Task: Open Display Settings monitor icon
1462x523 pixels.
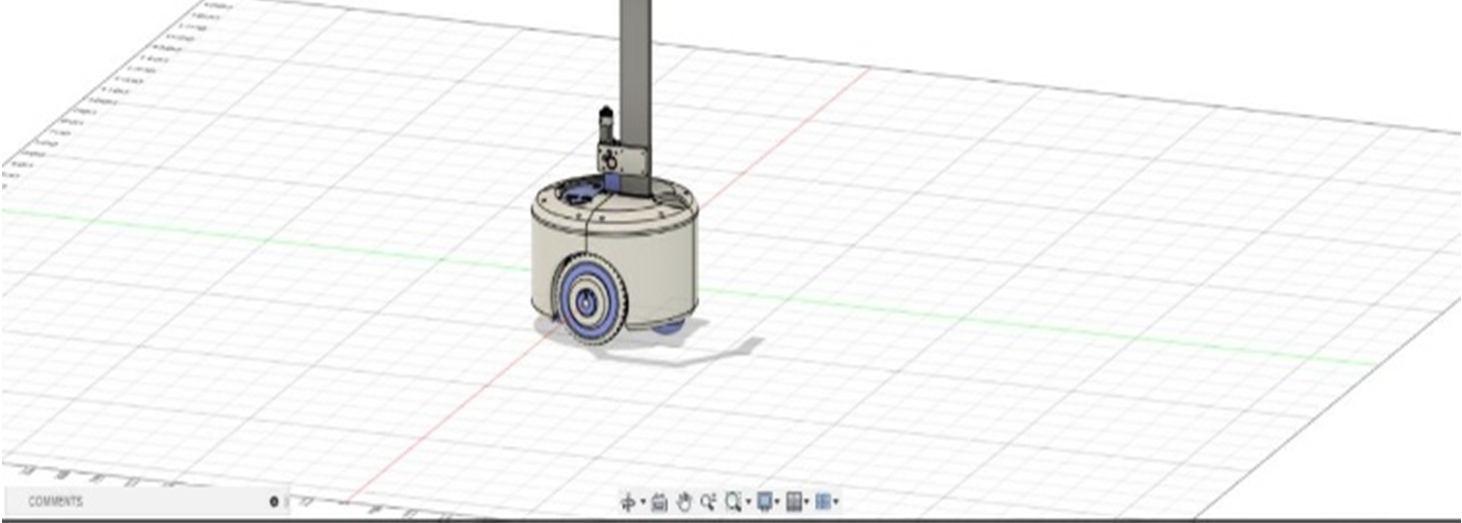Action: [765, 502]
